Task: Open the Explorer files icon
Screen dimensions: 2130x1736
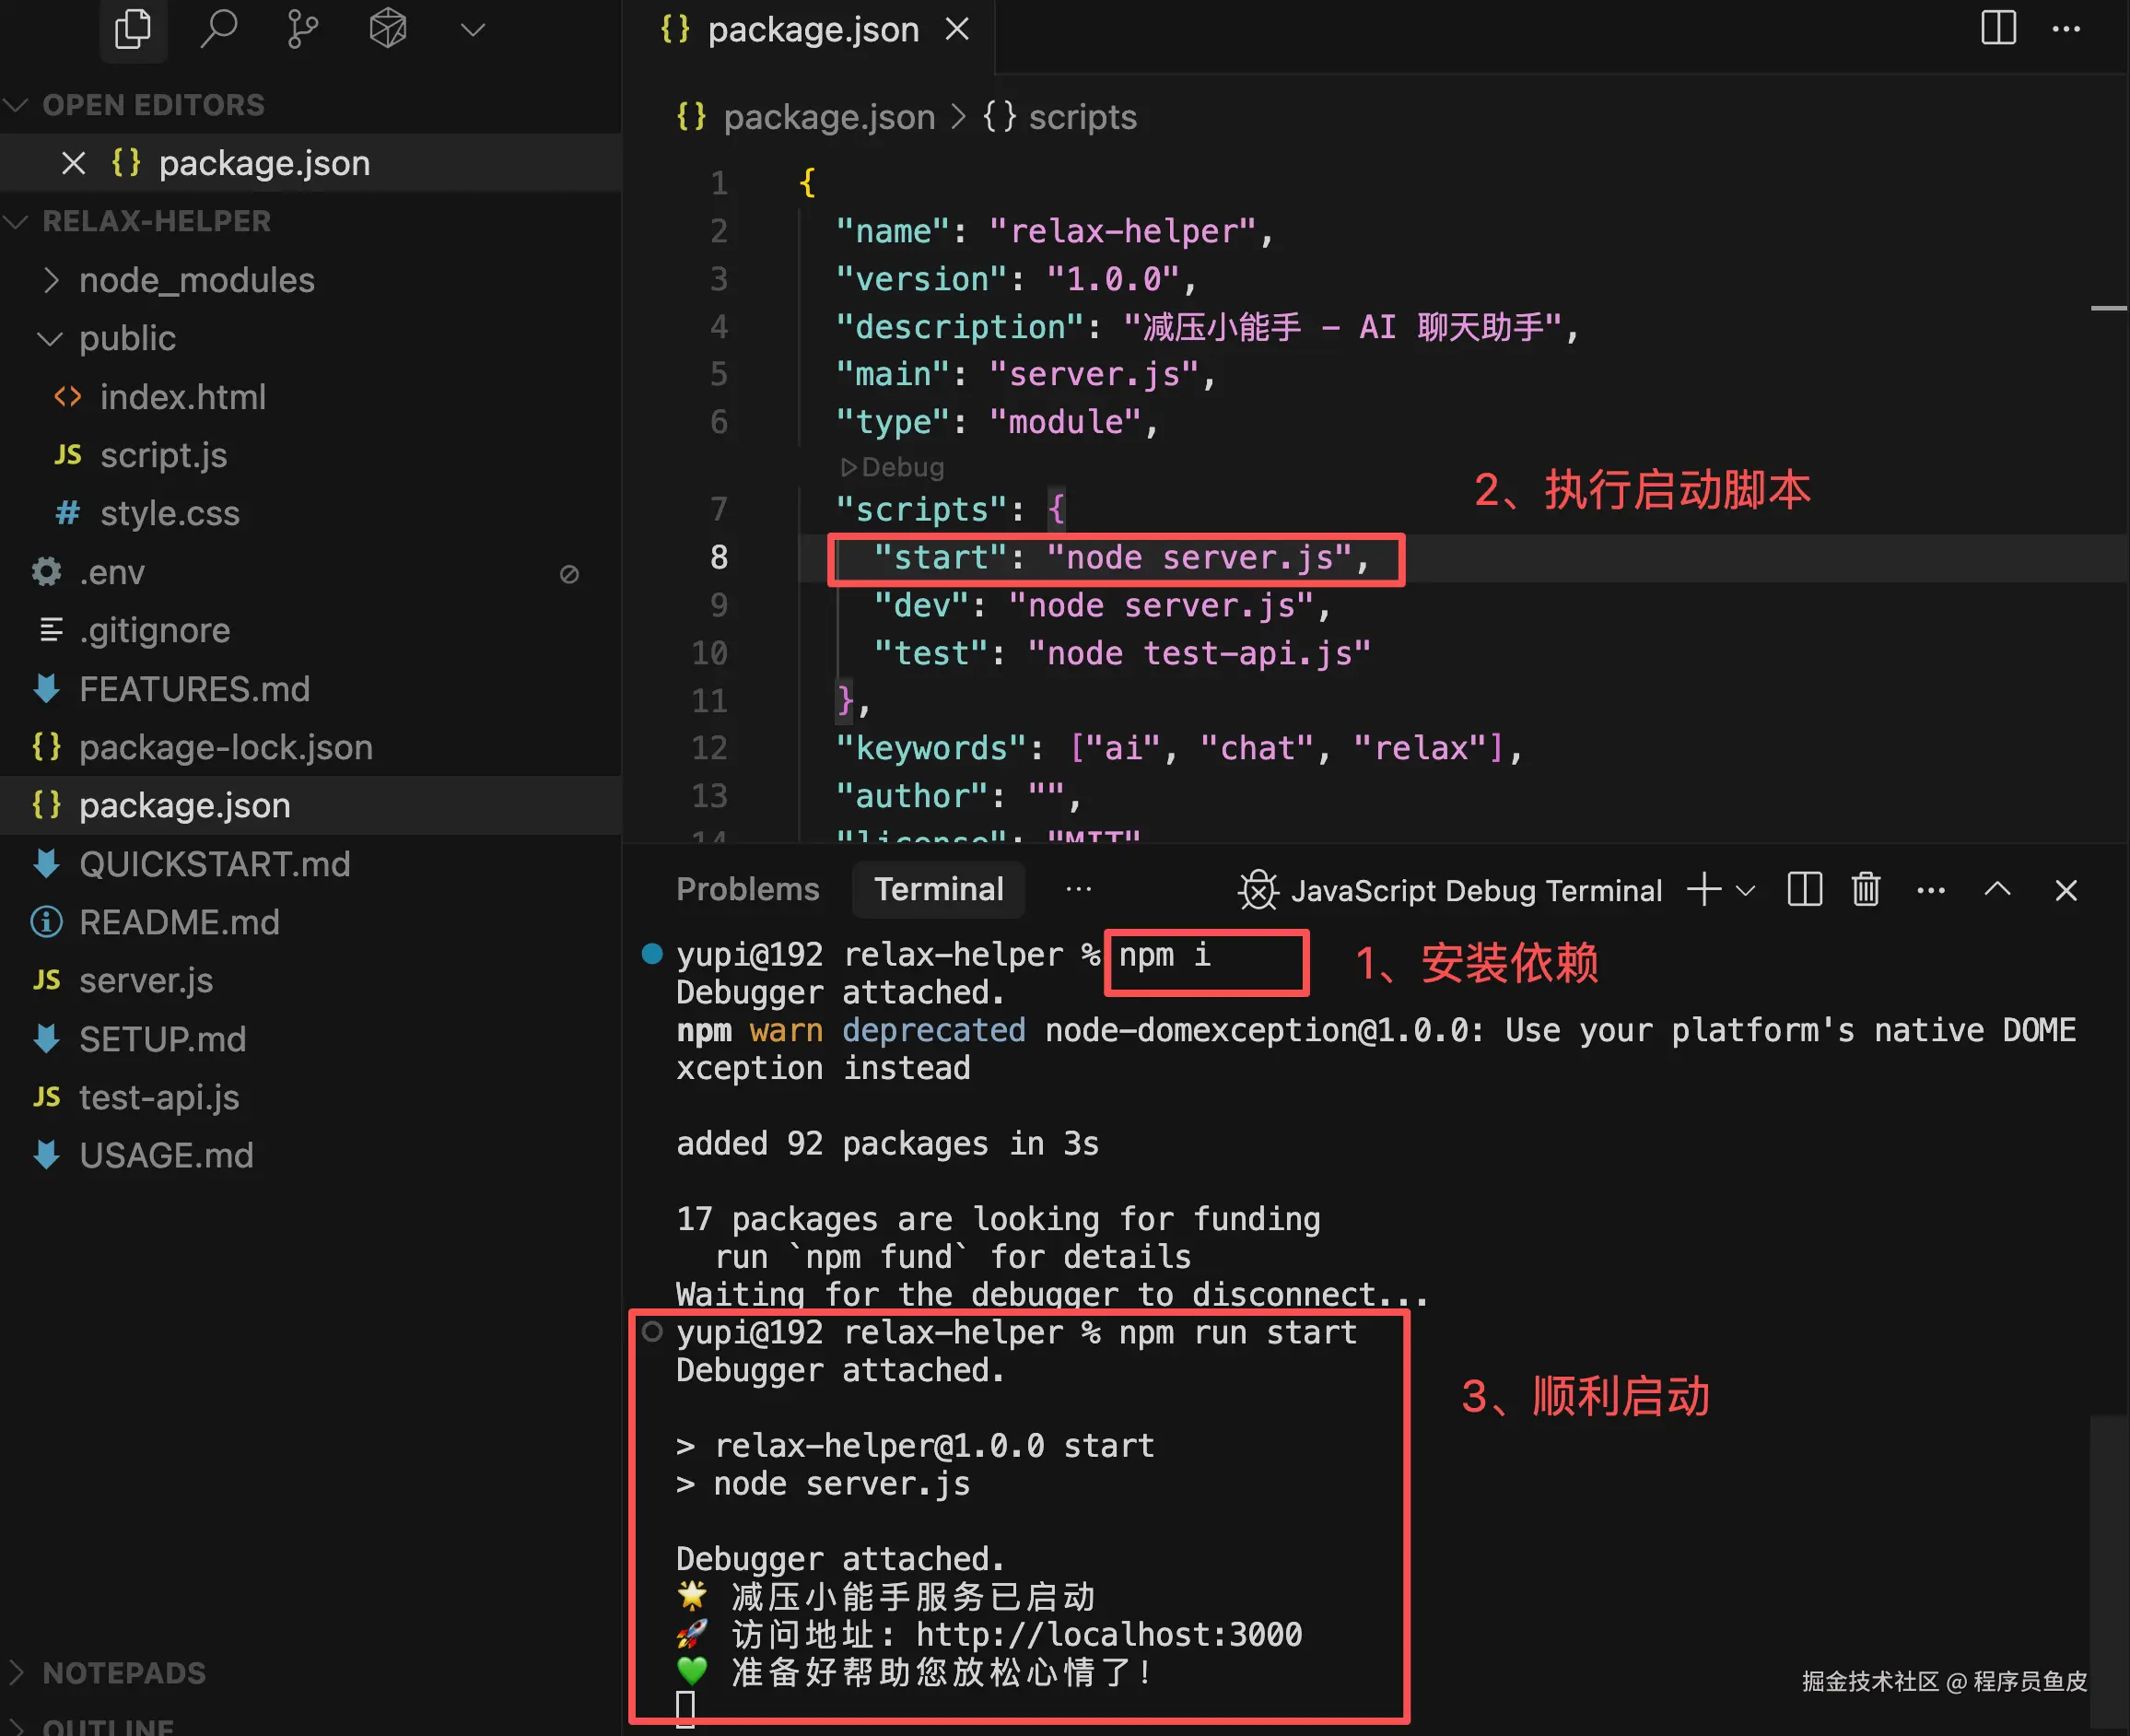Action: coord(132,30)
